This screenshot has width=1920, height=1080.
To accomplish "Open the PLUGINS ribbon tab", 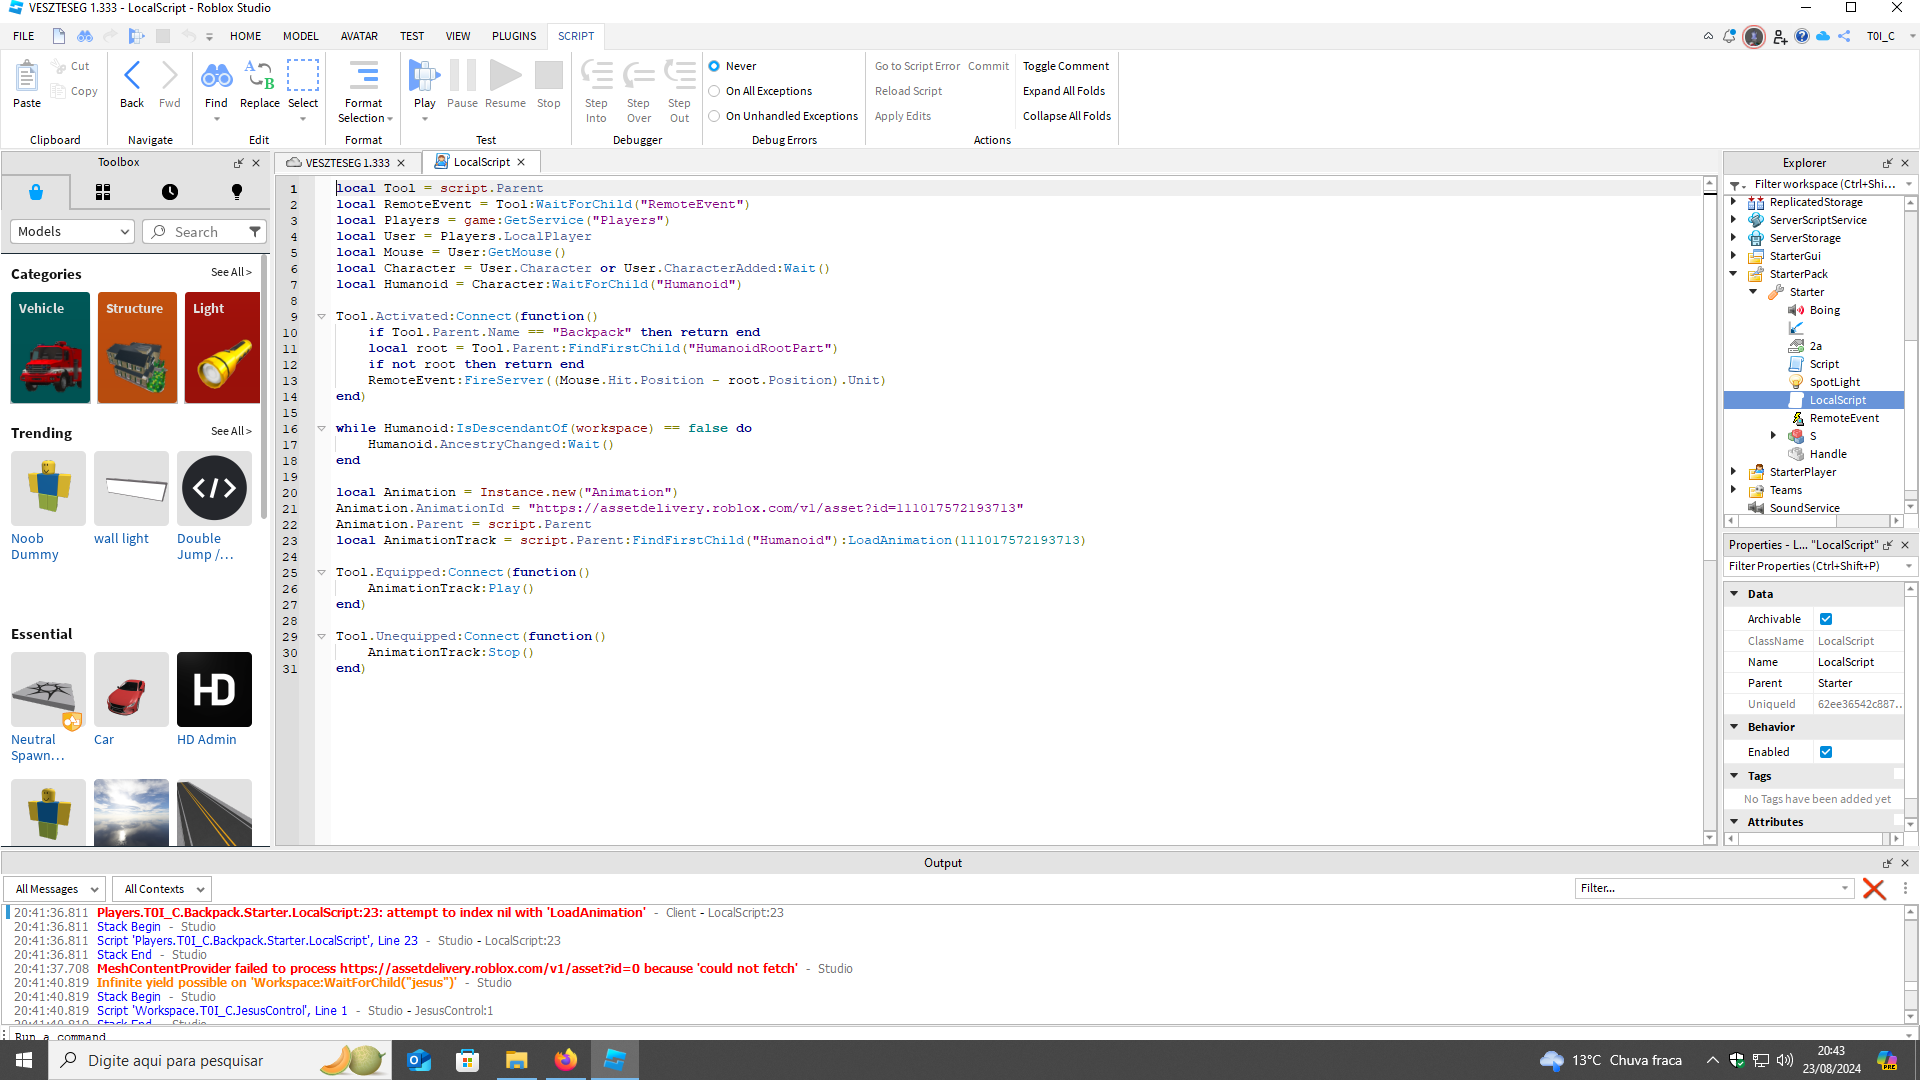I will [513, 36].
